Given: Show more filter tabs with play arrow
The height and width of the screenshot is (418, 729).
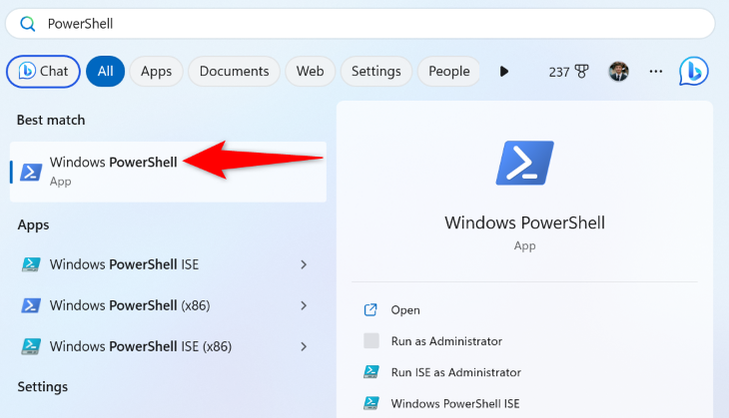Looking at the screenshot, I should [x=504, y=71].
